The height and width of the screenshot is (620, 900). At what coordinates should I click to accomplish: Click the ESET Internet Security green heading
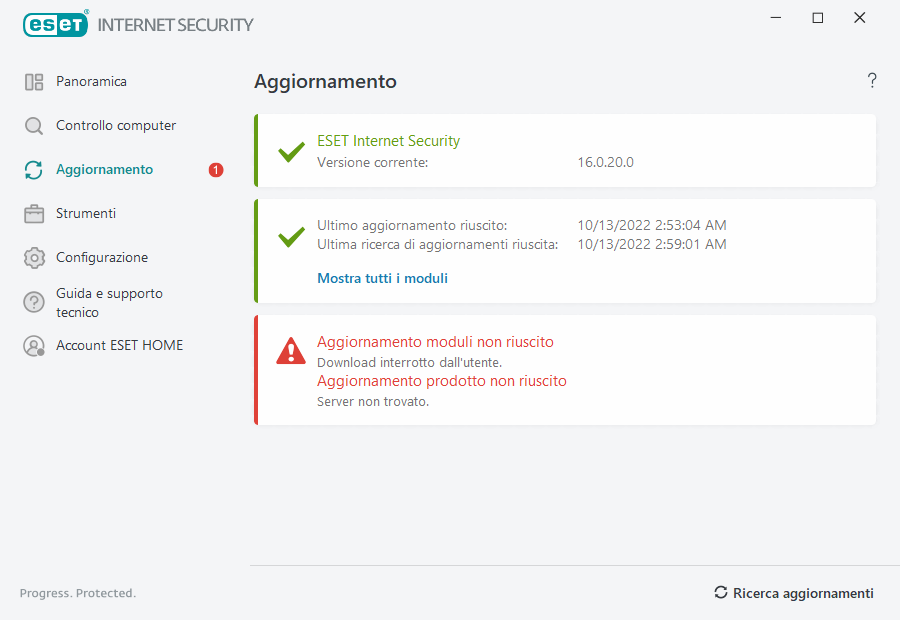click(x=388, y=141)
